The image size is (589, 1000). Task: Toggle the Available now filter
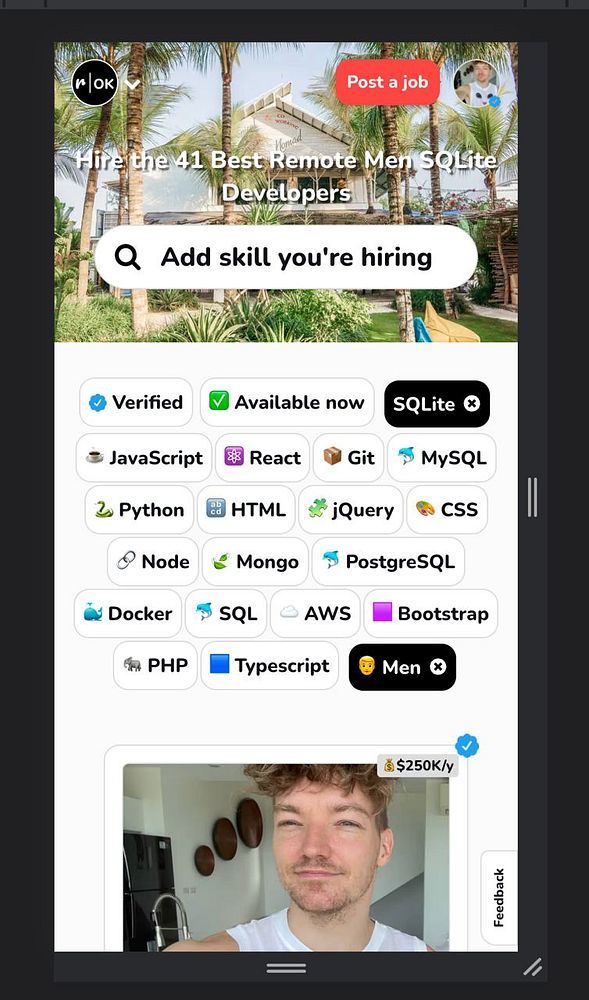pyautogui.click(x=287, y=402)
